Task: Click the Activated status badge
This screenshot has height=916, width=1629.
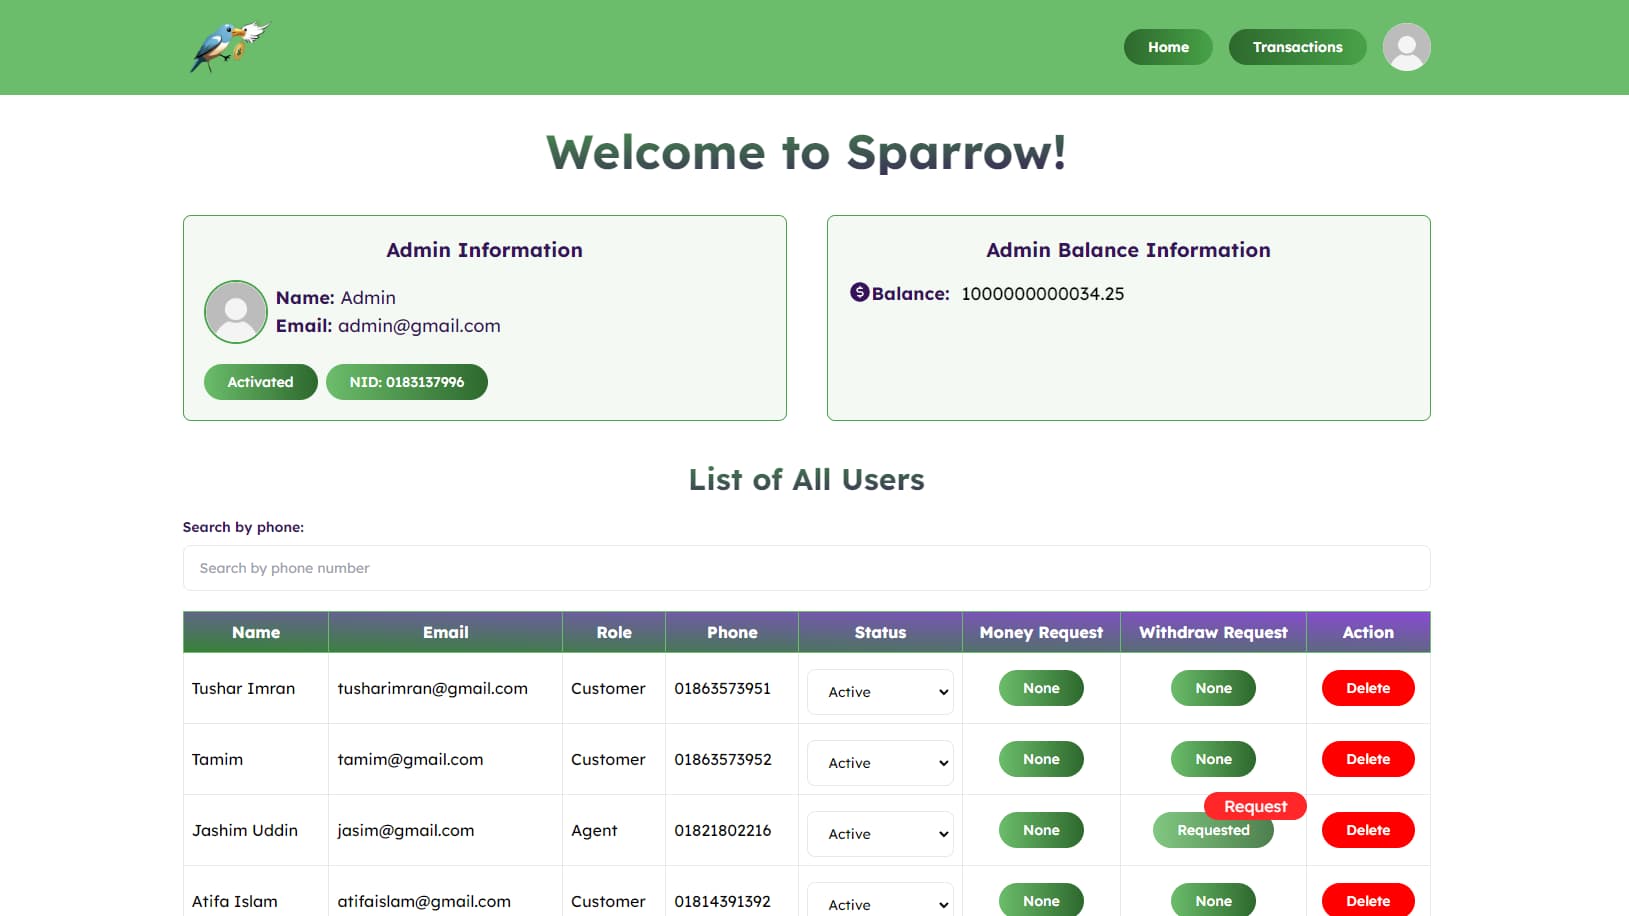Action: [260, 382]
